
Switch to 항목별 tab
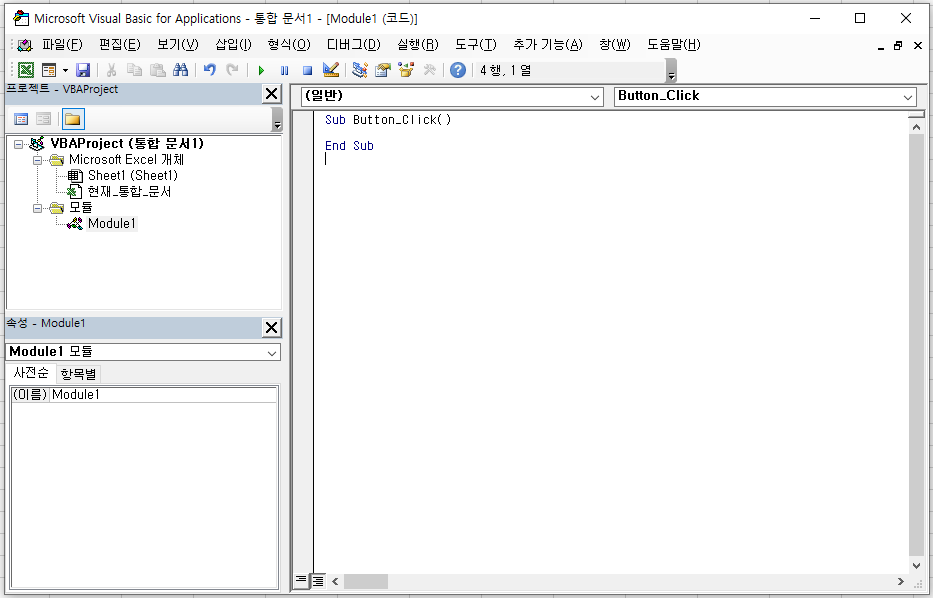click(x=79, y=374)
